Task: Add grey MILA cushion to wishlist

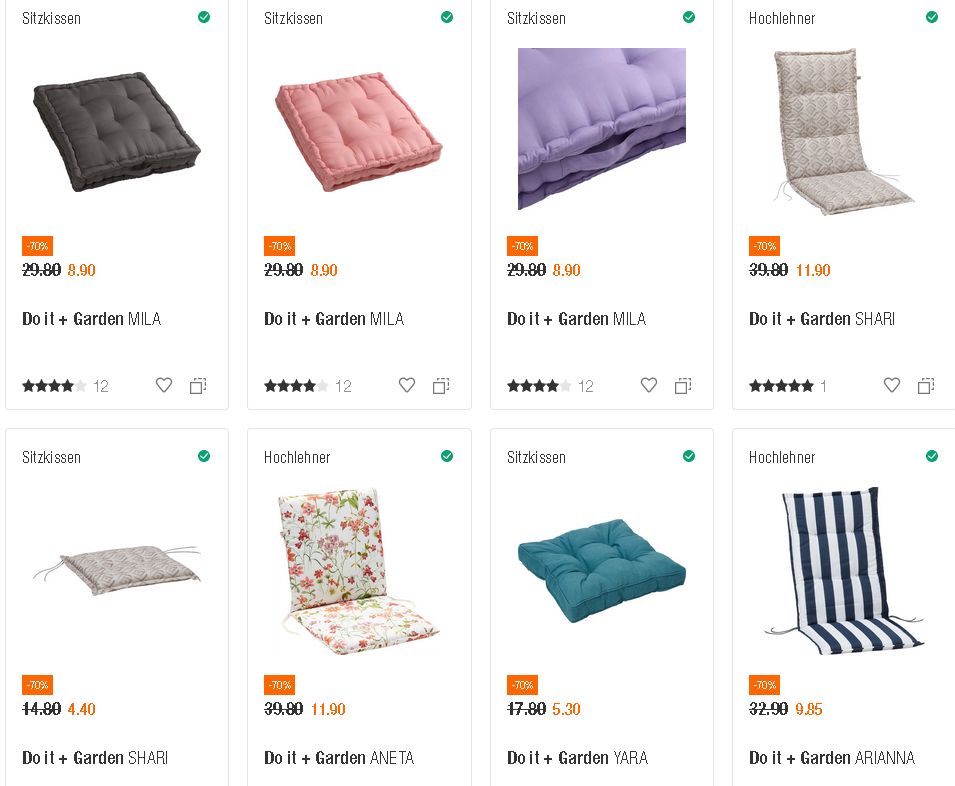Action: coord(164,385)
